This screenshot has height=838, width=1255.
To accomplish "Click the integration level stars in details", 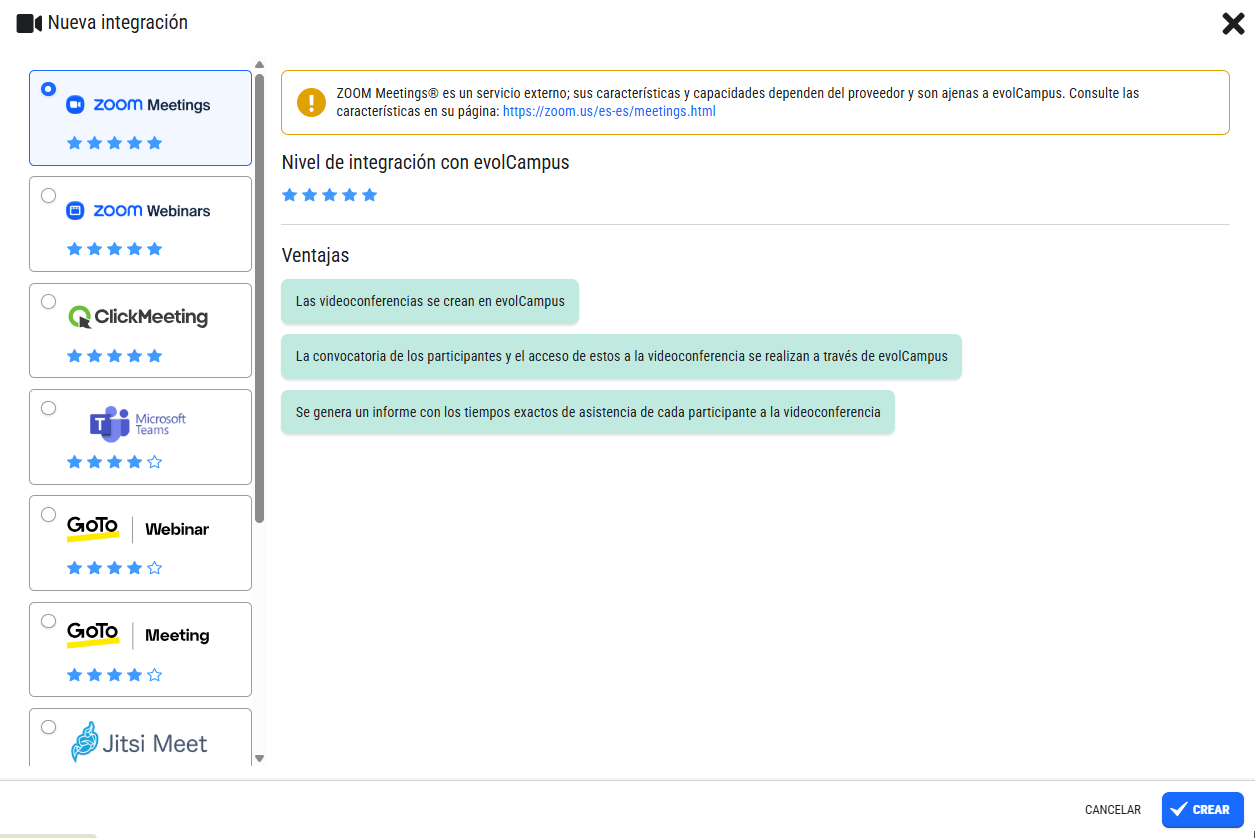I will point(330,195).
